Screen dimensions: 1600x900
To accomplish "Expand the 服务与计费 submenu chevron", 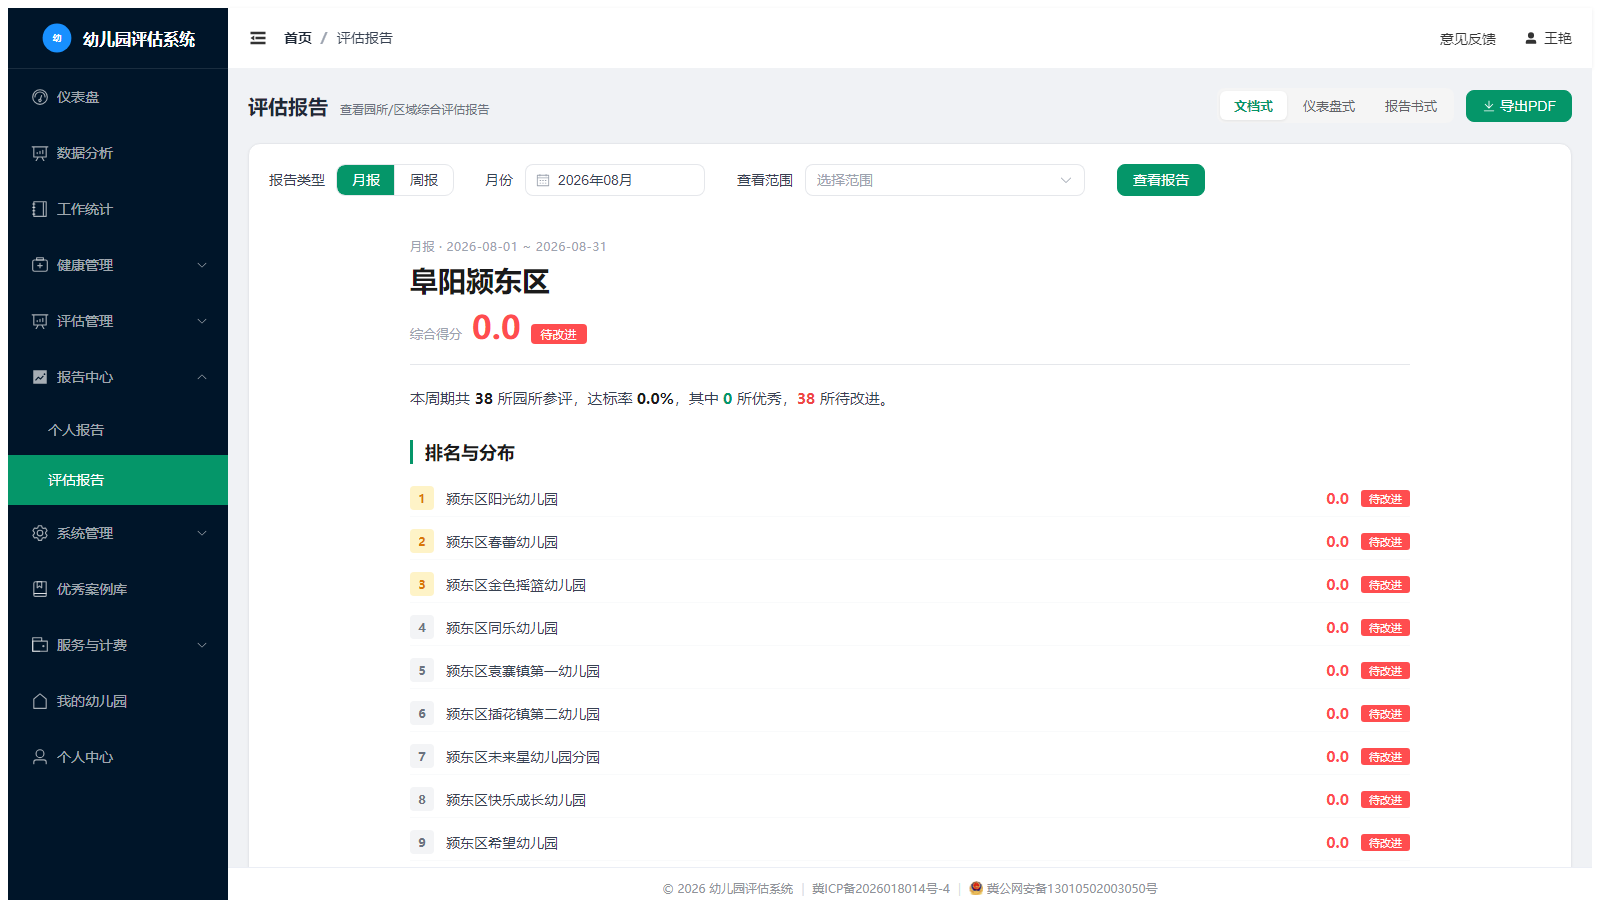I will [x=202, y=645].
